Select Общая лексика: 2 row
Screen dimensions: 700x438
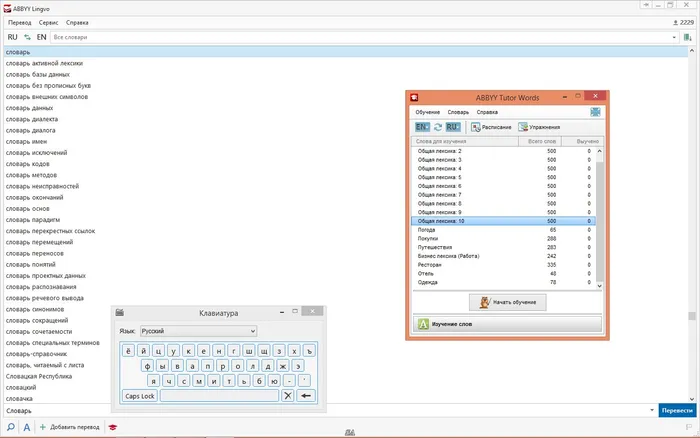point(503,151)
